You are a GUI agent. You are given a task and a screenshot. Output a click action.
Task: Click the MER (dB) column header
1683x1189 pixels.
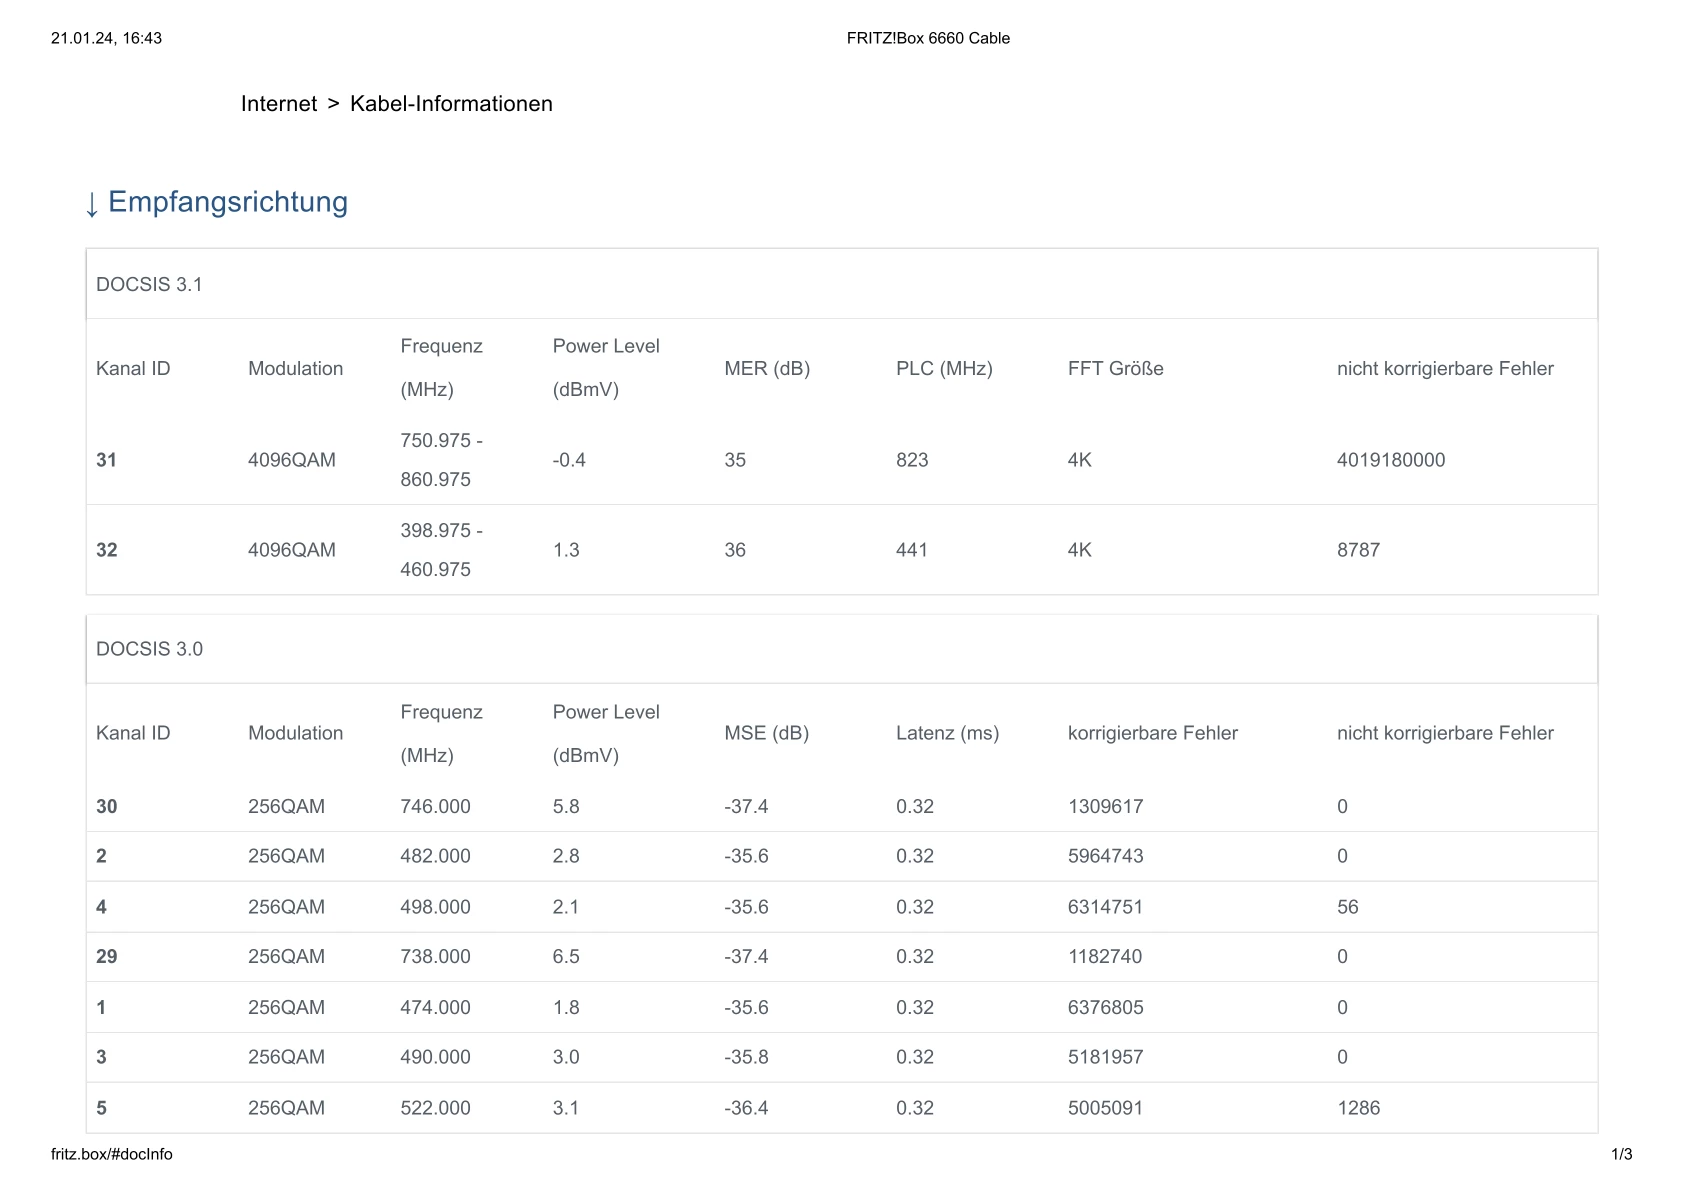pyautogui.click(x=767, y=369)
